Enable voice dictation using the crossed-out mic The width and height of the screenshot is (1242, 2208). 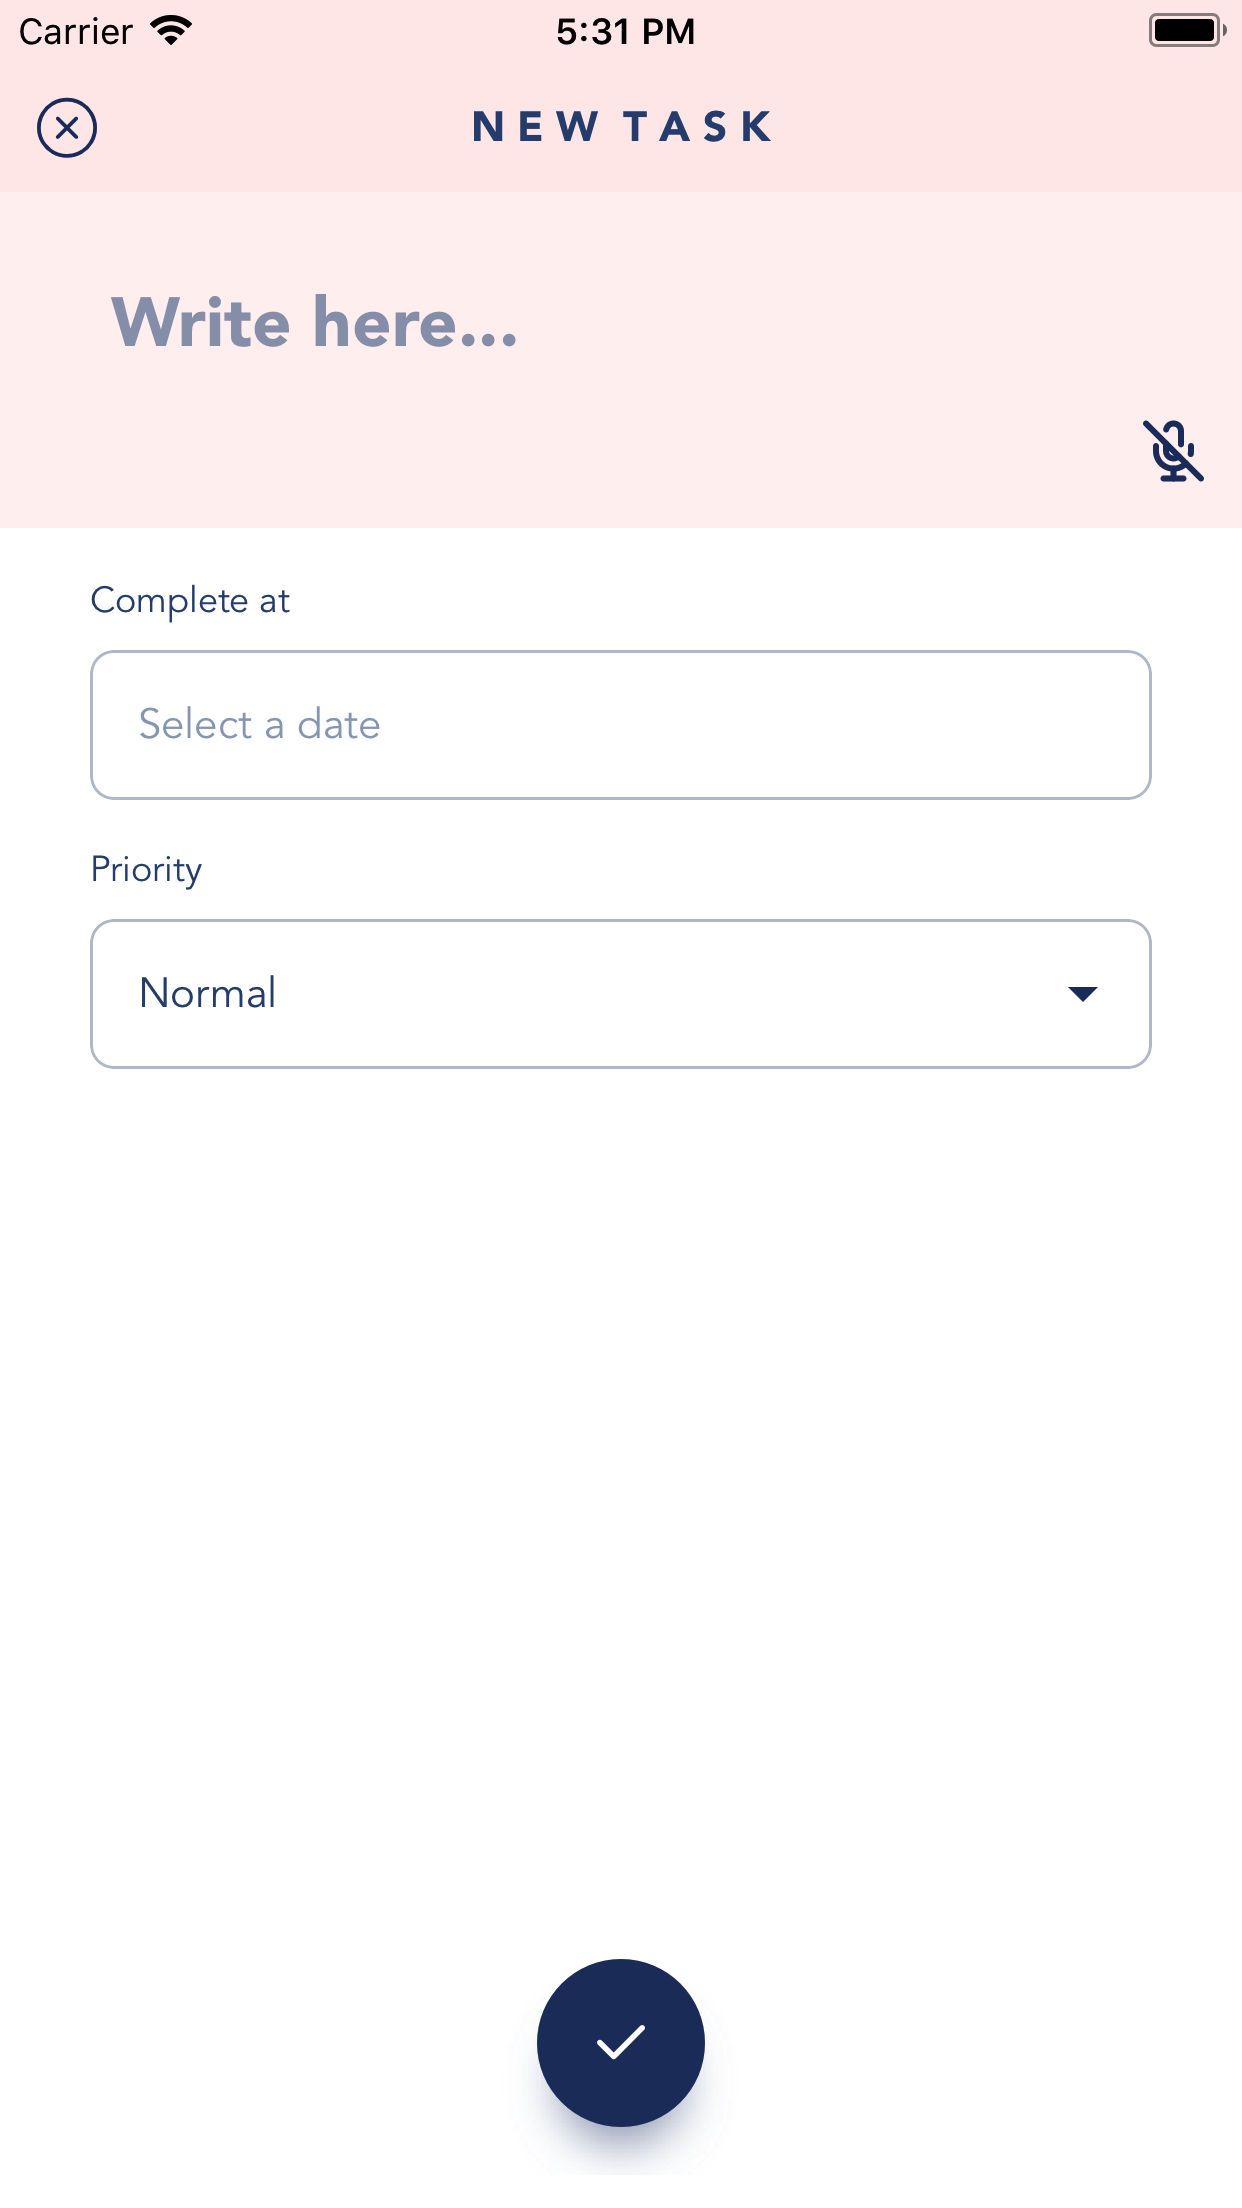tap(1173, 451)
